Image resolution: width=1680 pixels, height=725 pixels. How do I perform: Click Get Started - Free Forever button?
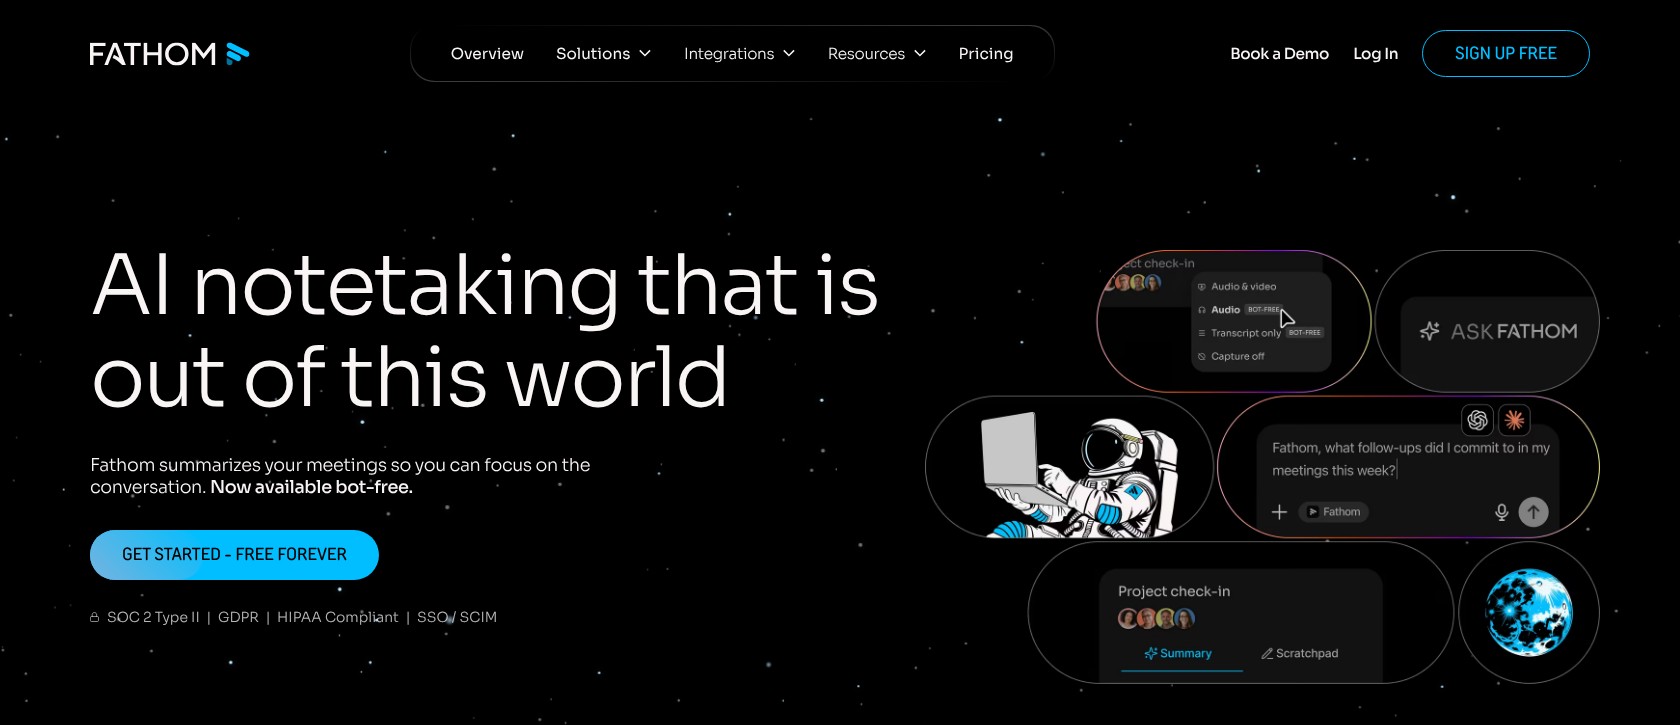[x=234, y=555]
